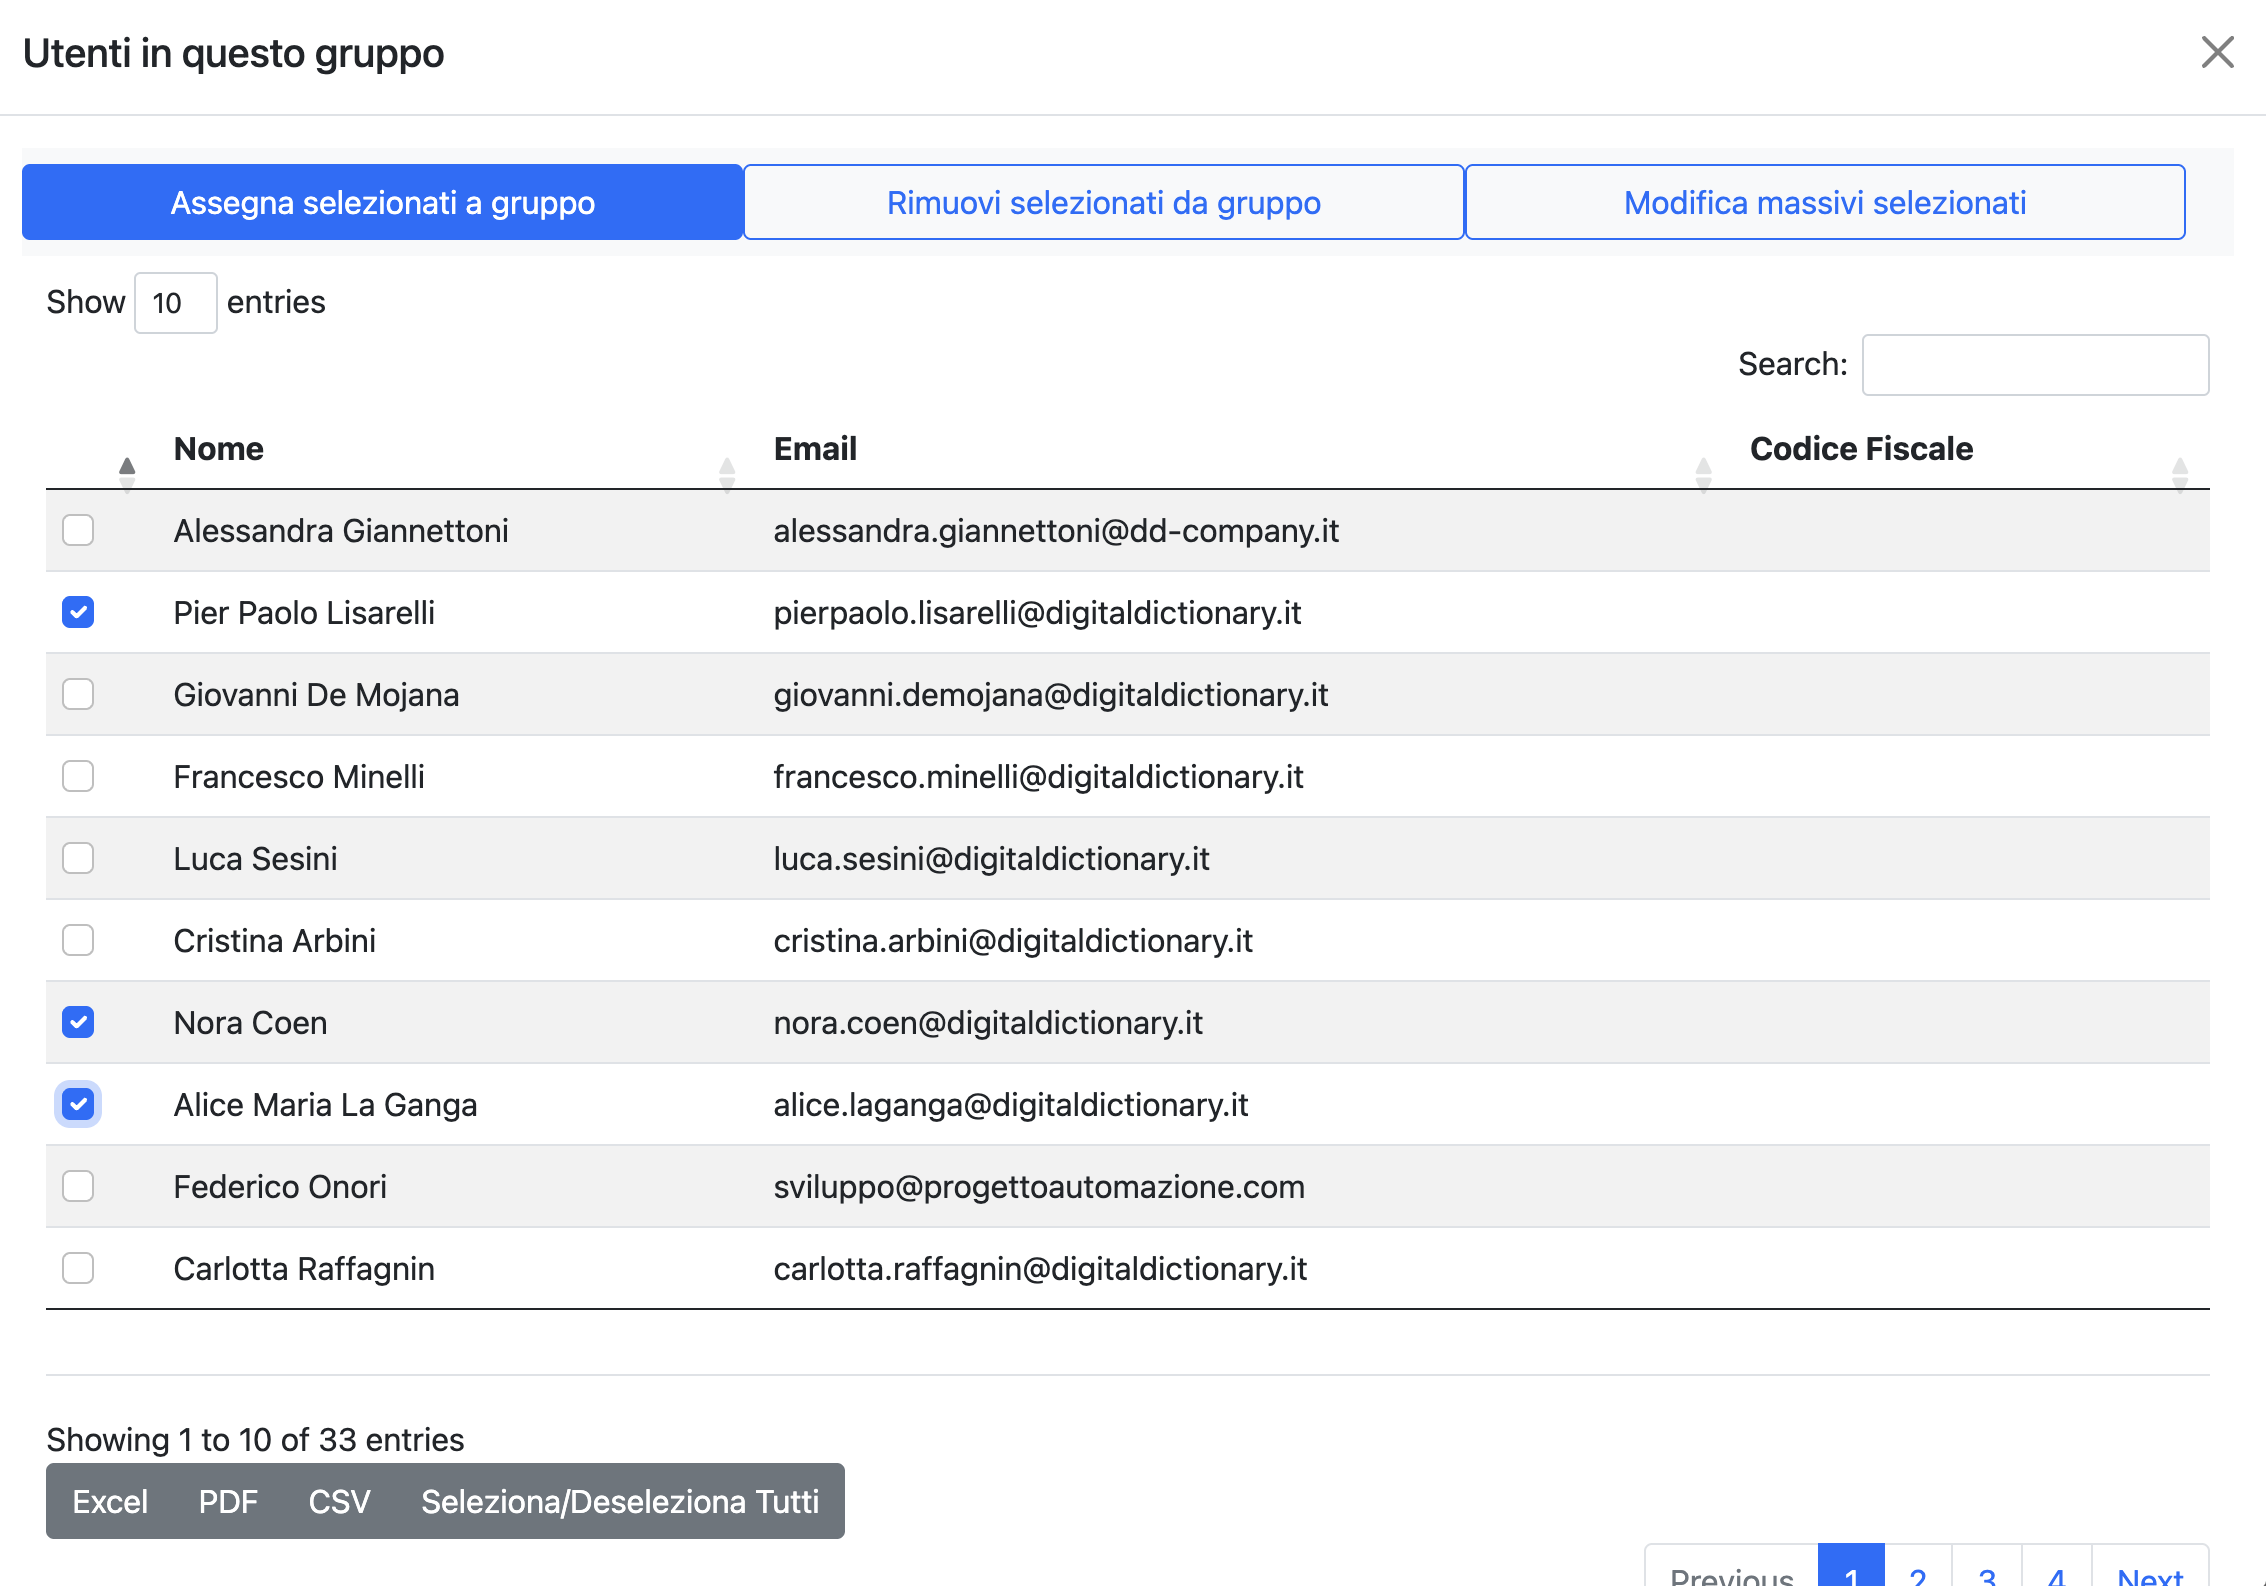The height and width of the screenshot is (1586, 2266).
Task: Check Francesco Minelli's checkbox
Action: pos(78,776)
